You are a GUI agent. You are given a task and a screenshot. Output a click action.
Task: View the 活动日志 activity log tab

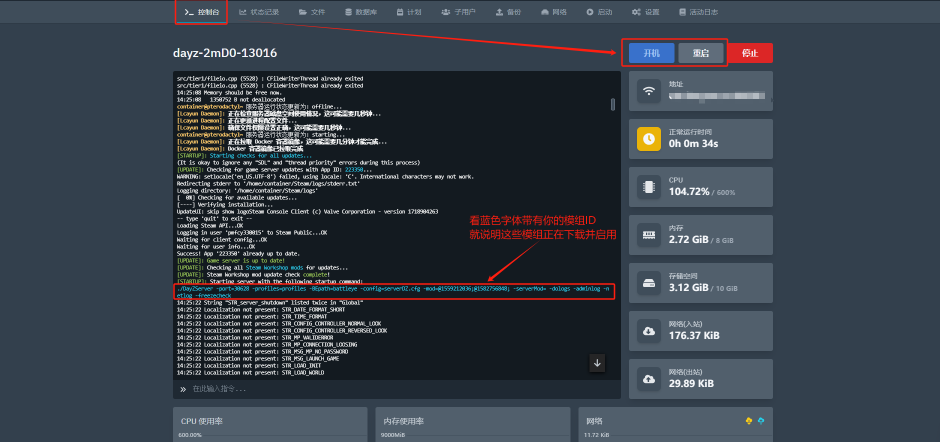697,12
